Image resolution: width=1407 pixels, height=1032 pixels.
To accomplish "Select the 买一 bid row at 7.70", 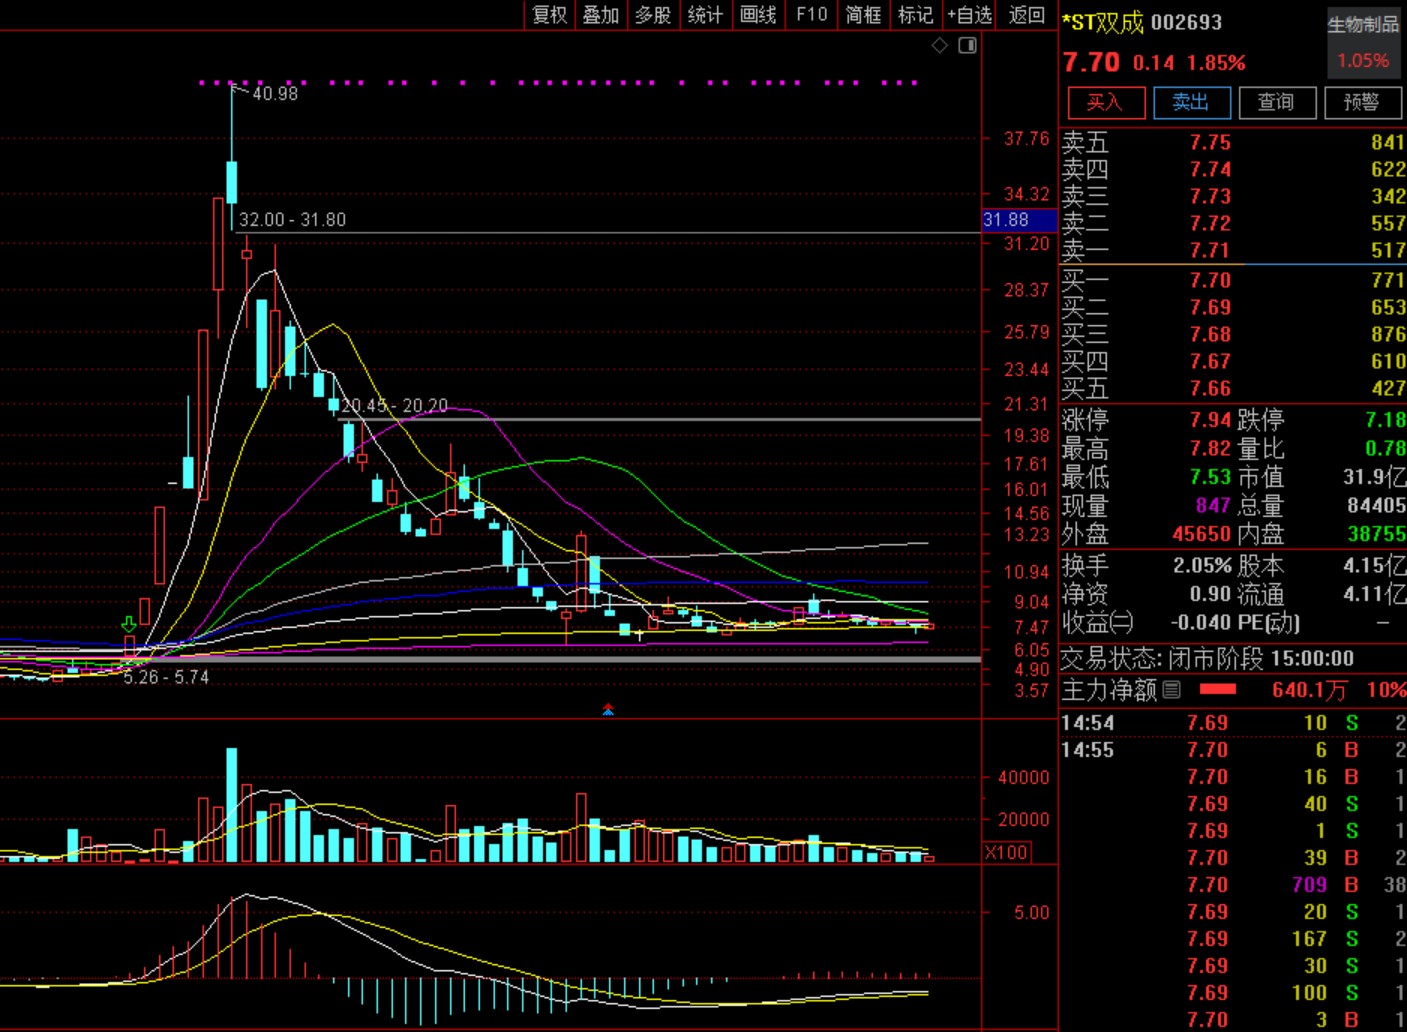I will click(1233, 280).
